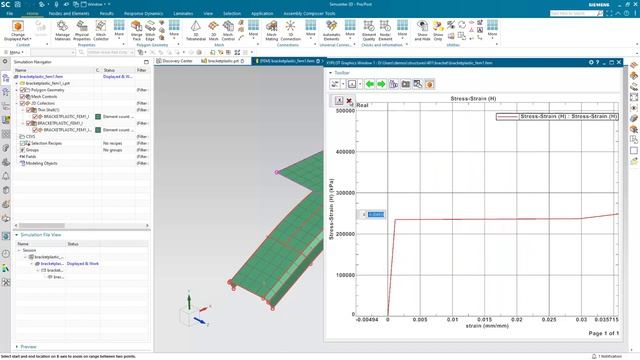Image resolution: width=640 pixels, height=360 pixels.
Task: Switch to the Discovery Center tab
Action: point(174,61)
